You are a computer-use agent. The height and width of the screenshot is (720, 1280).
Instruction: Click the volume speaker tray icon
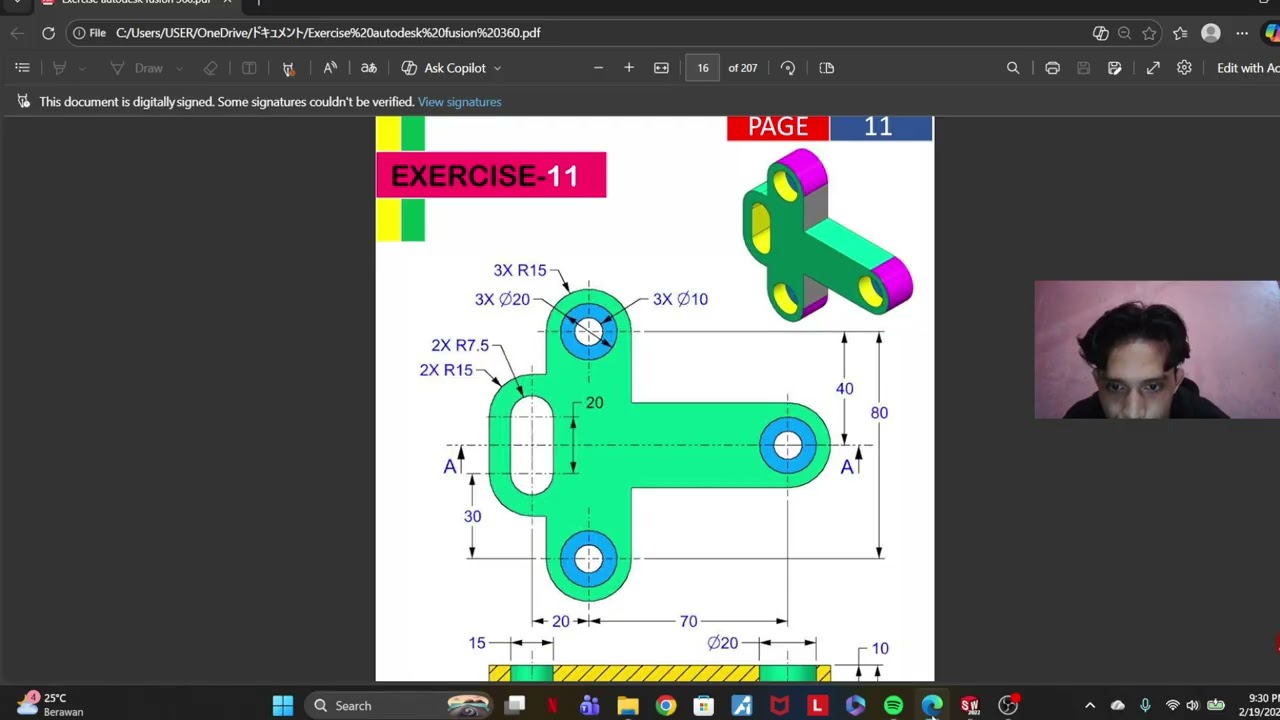(x=1192, y=706)
